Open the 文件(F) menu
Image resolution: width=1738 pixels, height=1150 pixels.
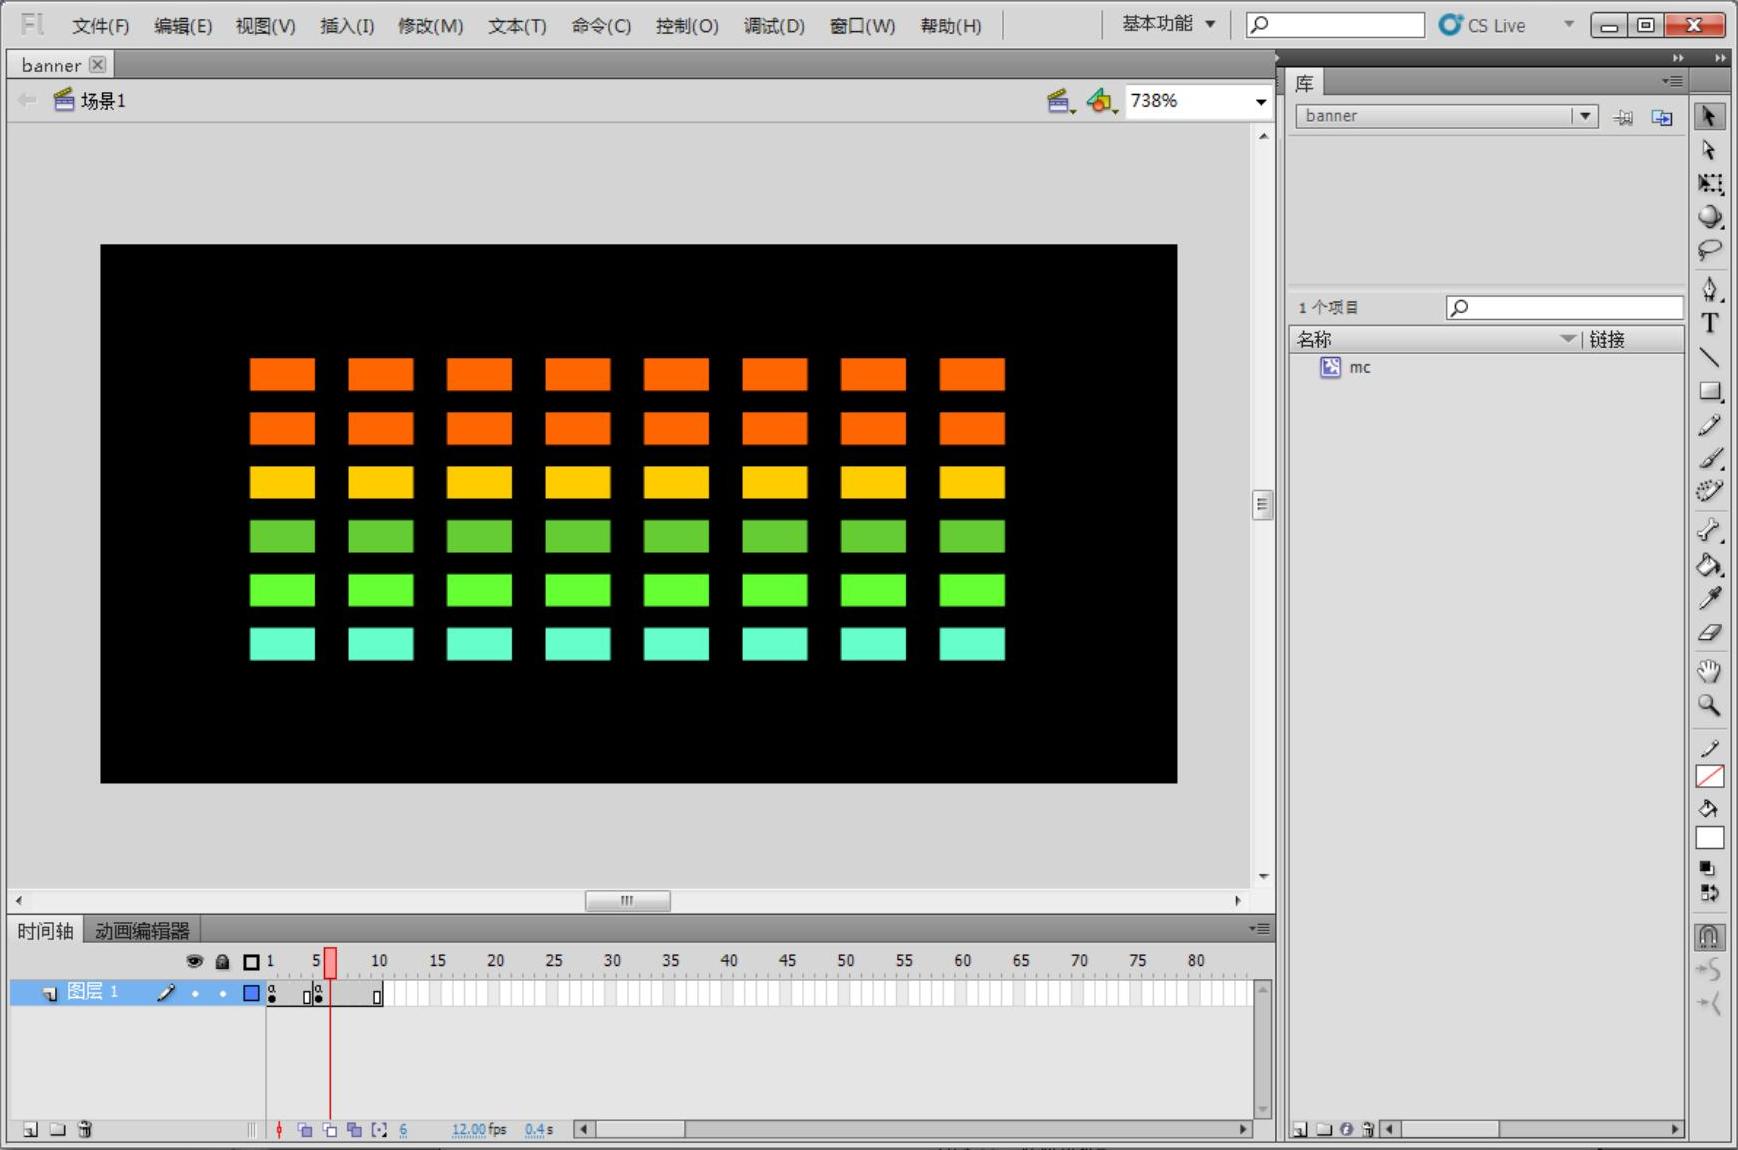100,25
